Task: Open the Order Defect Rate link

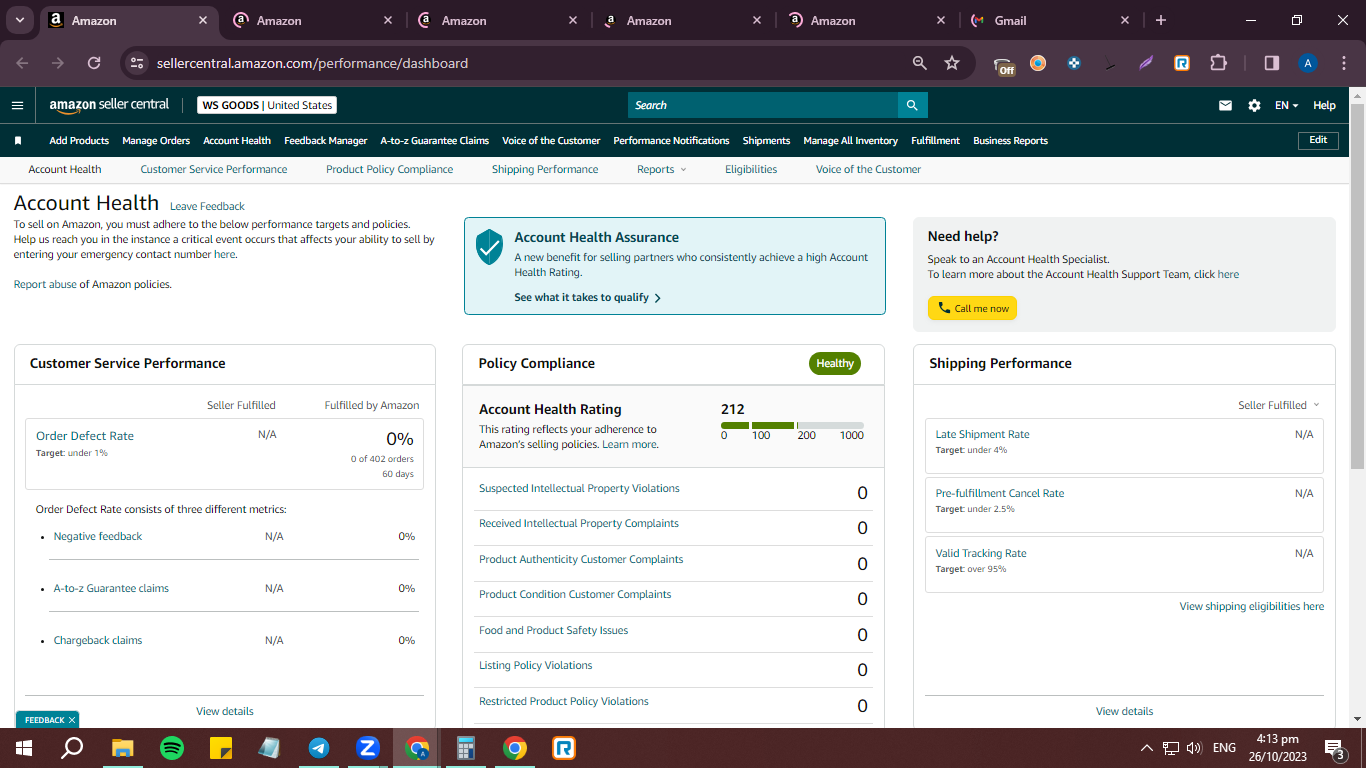Action: [x=85, y=436]
